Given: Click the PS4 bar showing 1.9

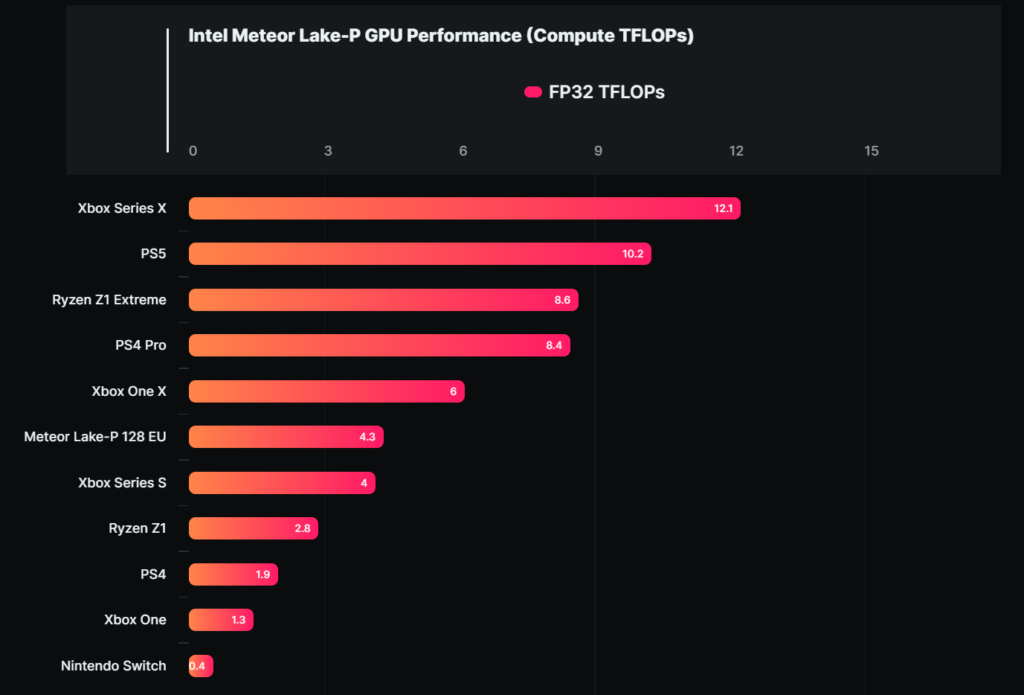Looking at the screenshot, I should point(233,574).
